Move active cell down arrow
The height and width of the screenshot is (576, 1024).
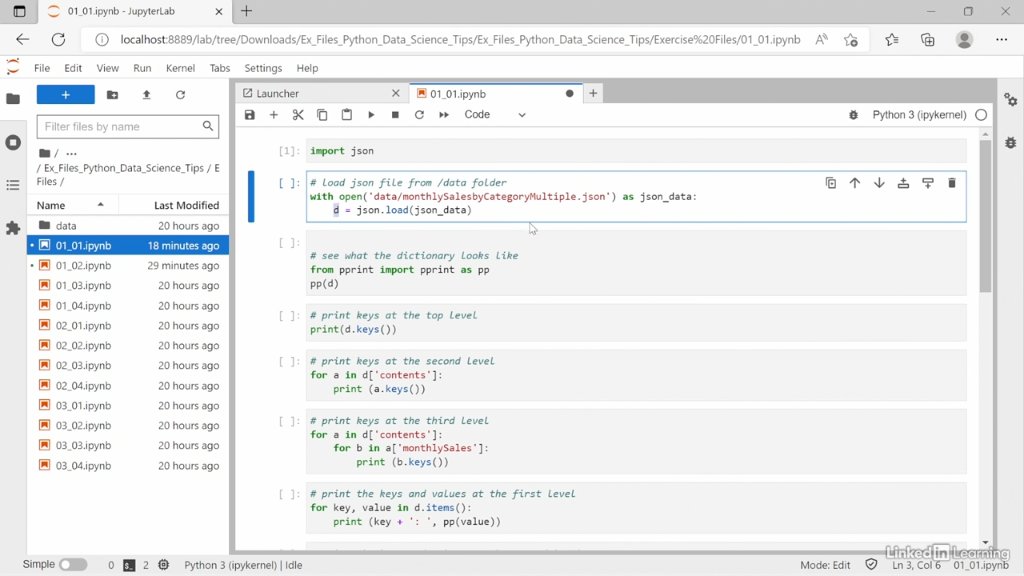tap(879, 184)
